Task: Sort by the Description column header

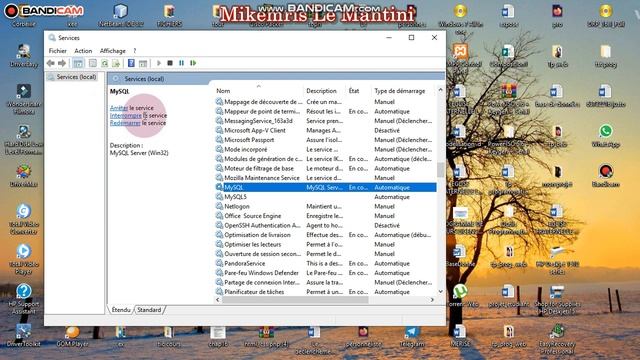Action: pos(325,91)
